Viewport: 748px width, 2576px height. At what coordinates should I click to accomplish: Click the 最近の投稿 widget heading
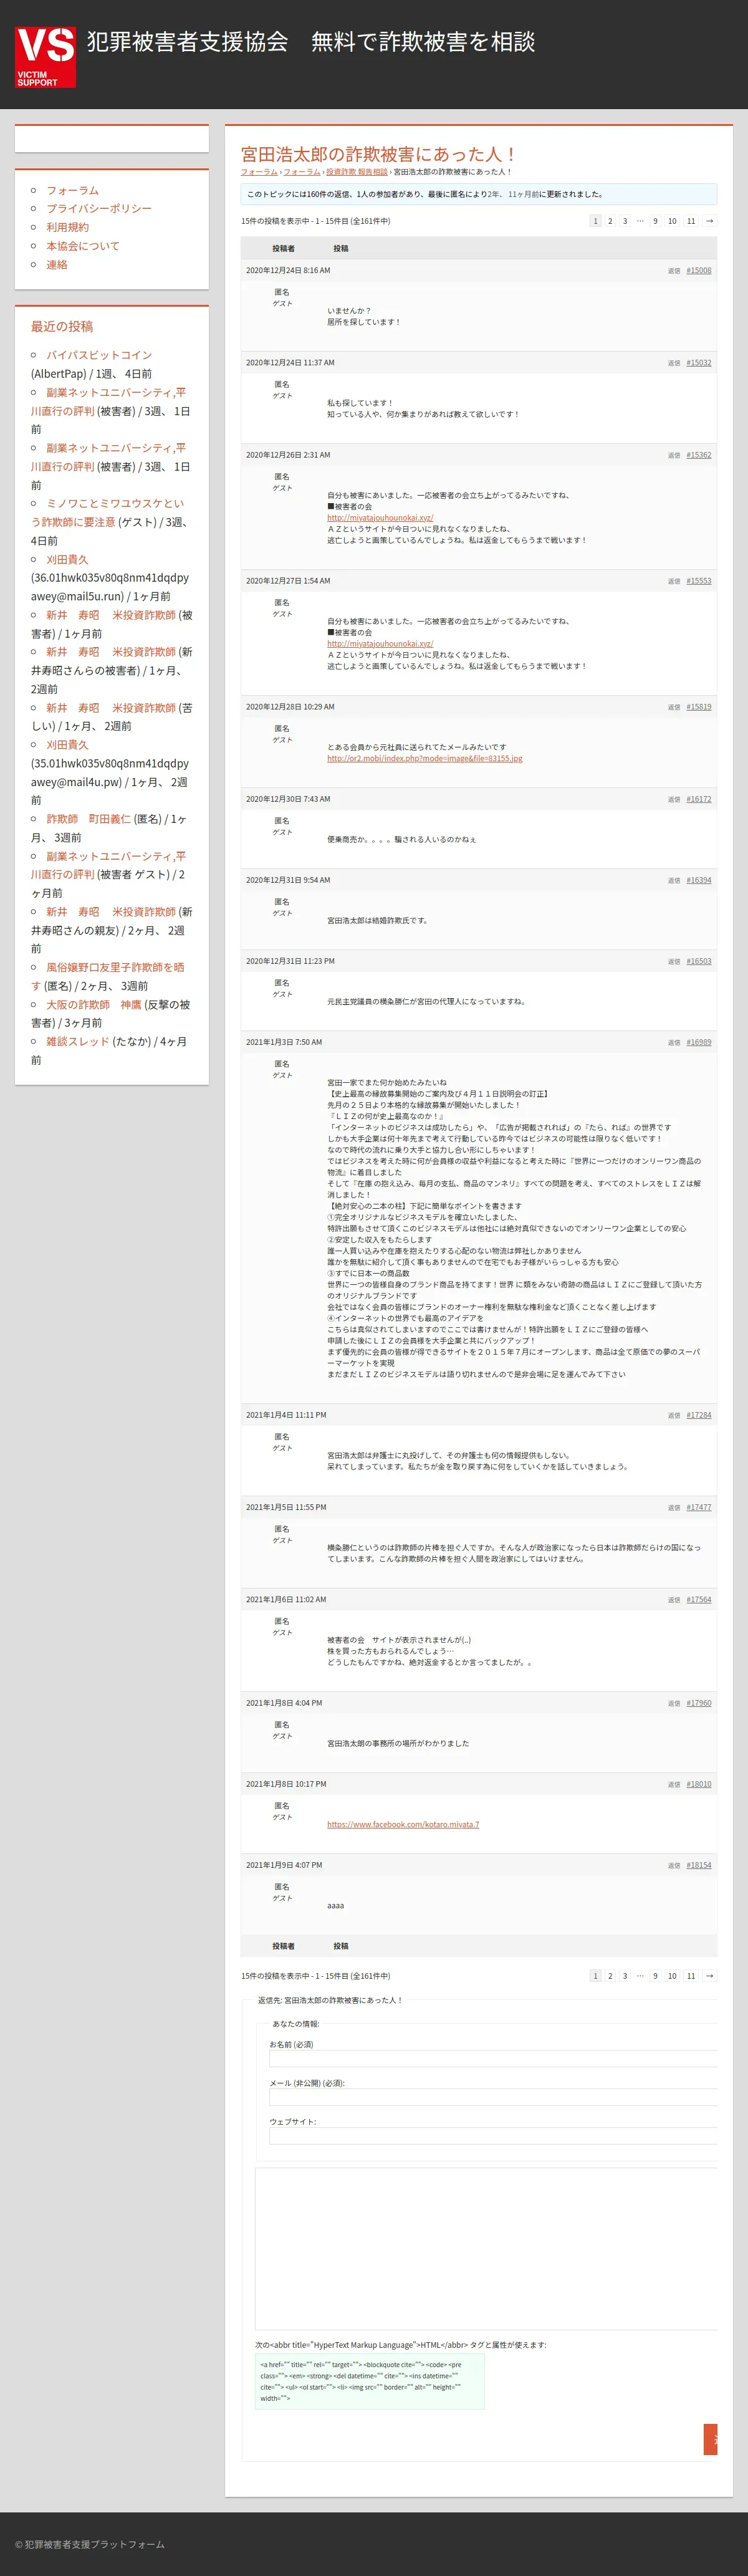62,326
